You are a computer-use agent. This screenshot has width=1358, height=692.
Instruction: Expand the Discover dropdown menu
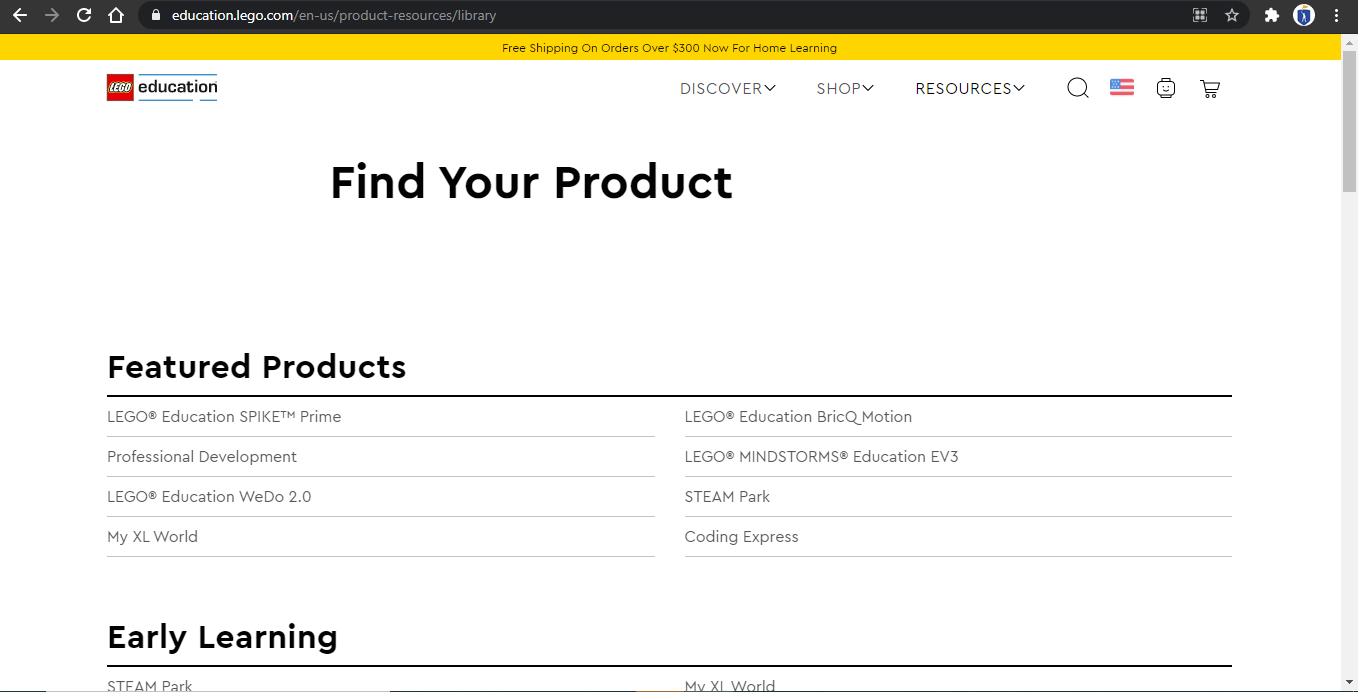coord(727,89)
